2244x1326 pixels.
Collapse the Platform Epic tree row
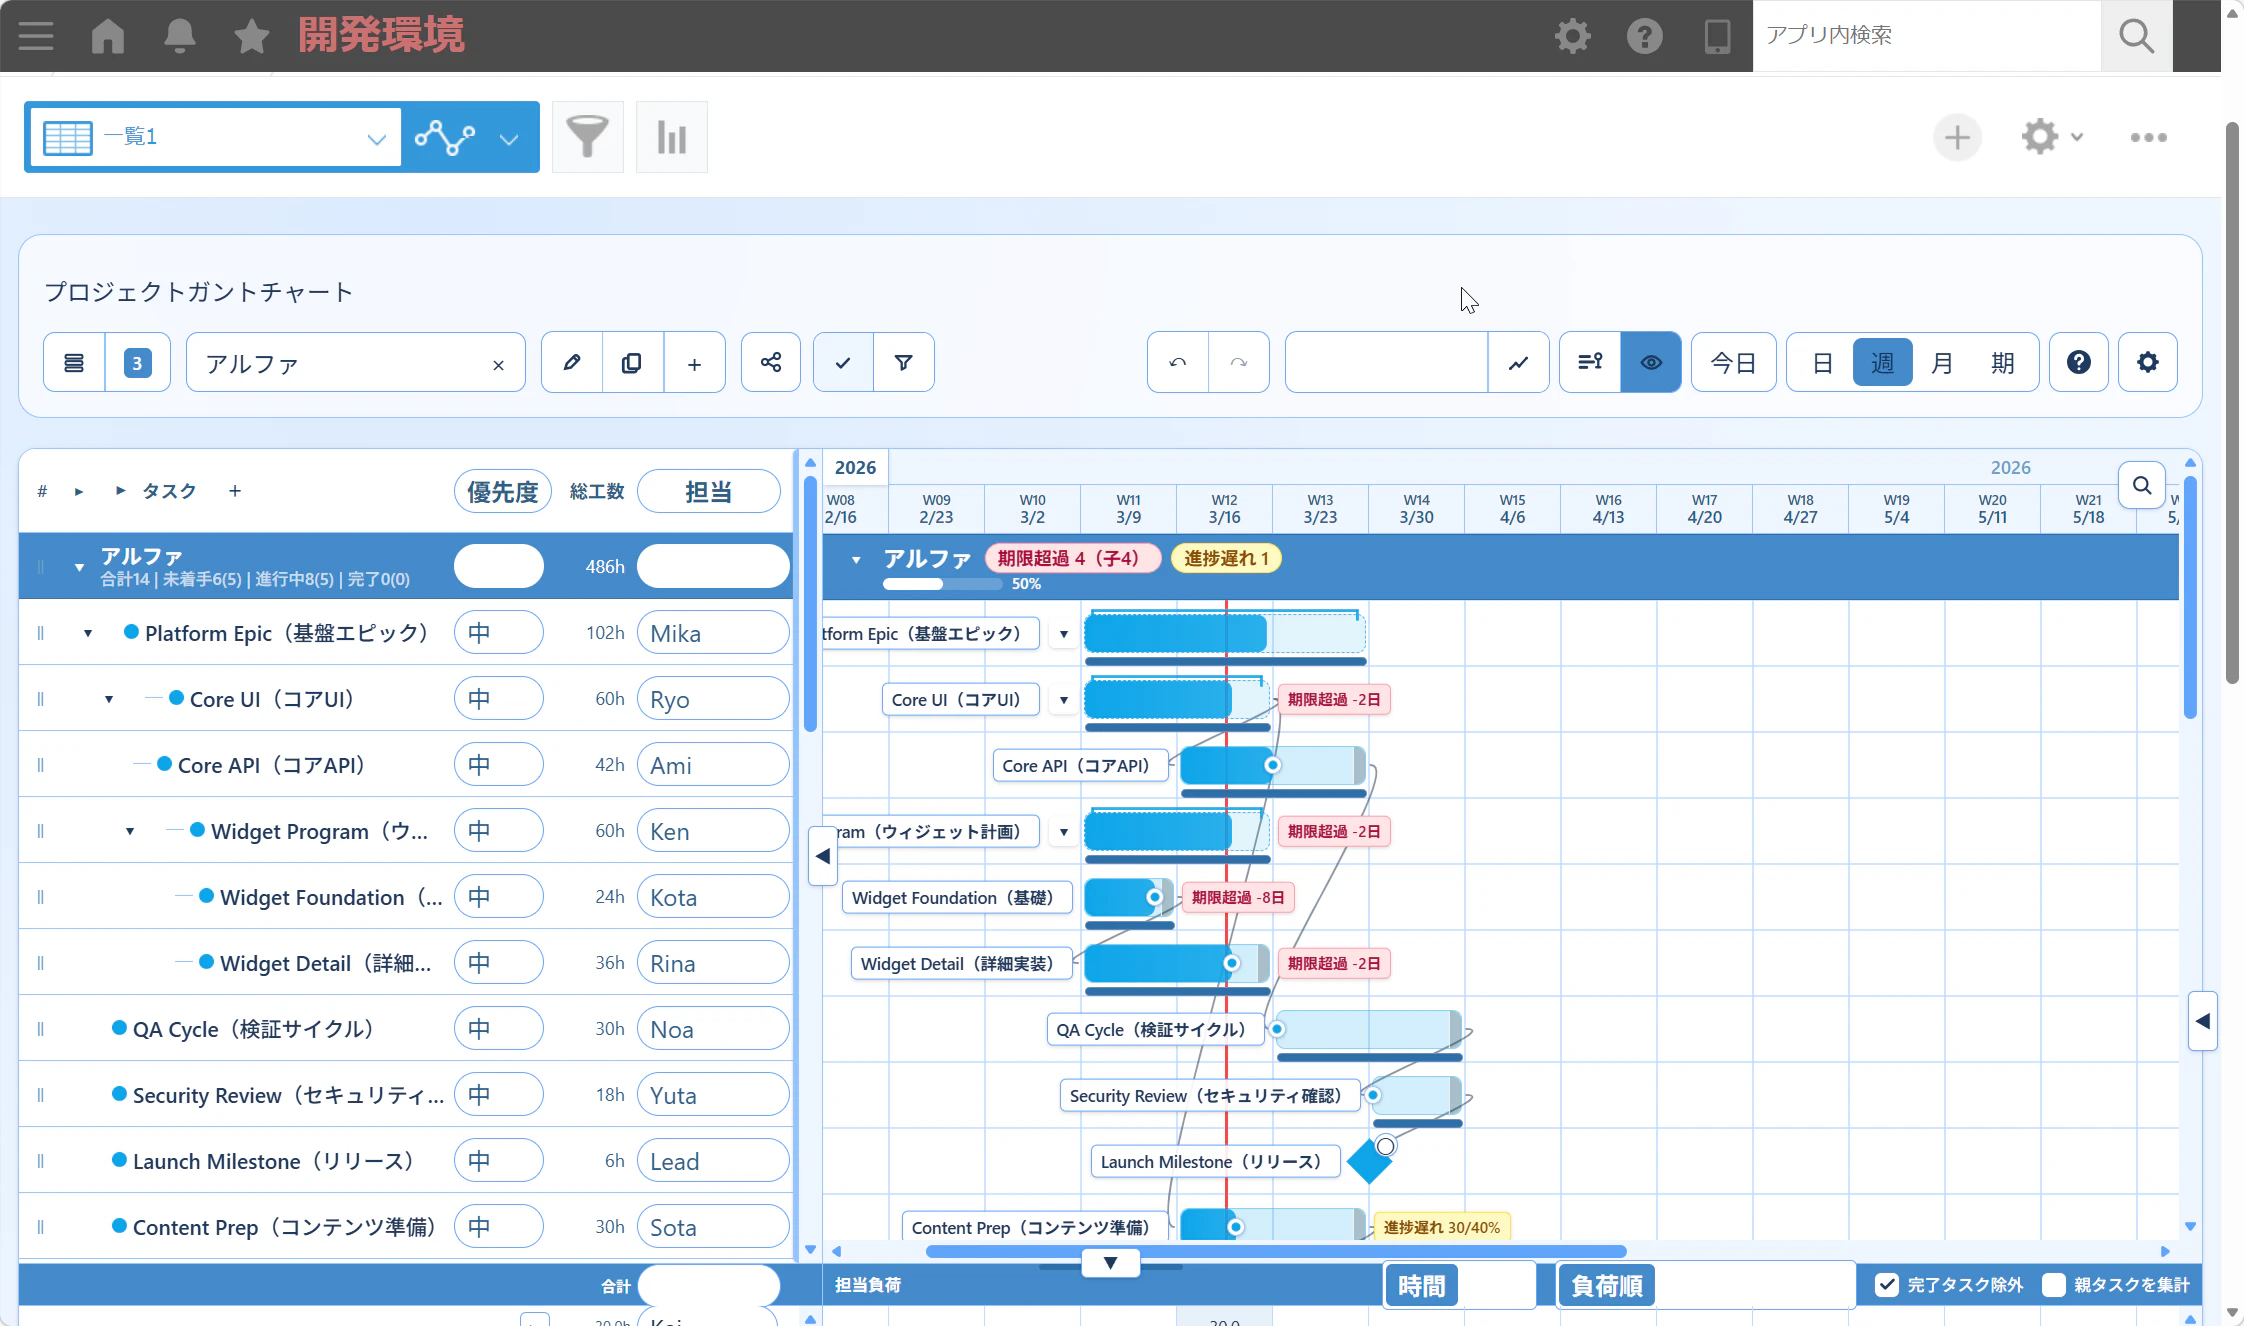88,634
